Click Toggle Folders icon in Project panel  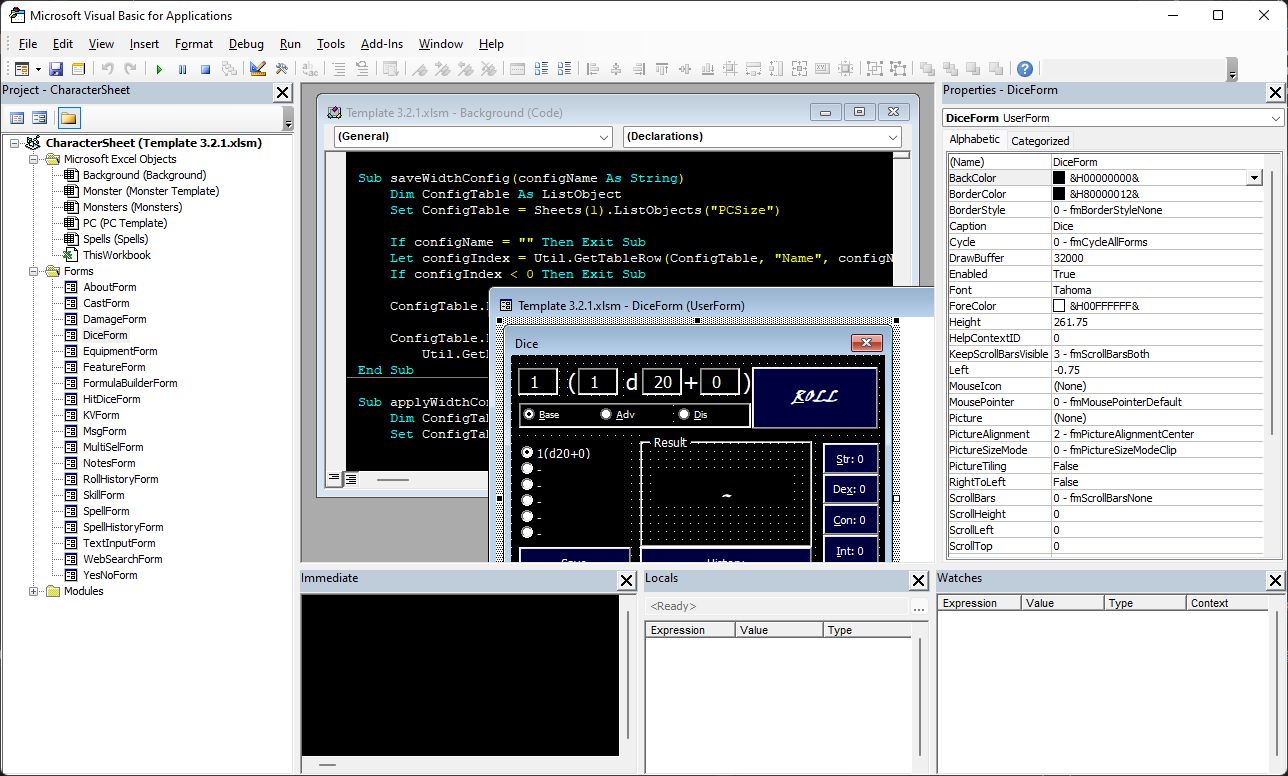68,118
